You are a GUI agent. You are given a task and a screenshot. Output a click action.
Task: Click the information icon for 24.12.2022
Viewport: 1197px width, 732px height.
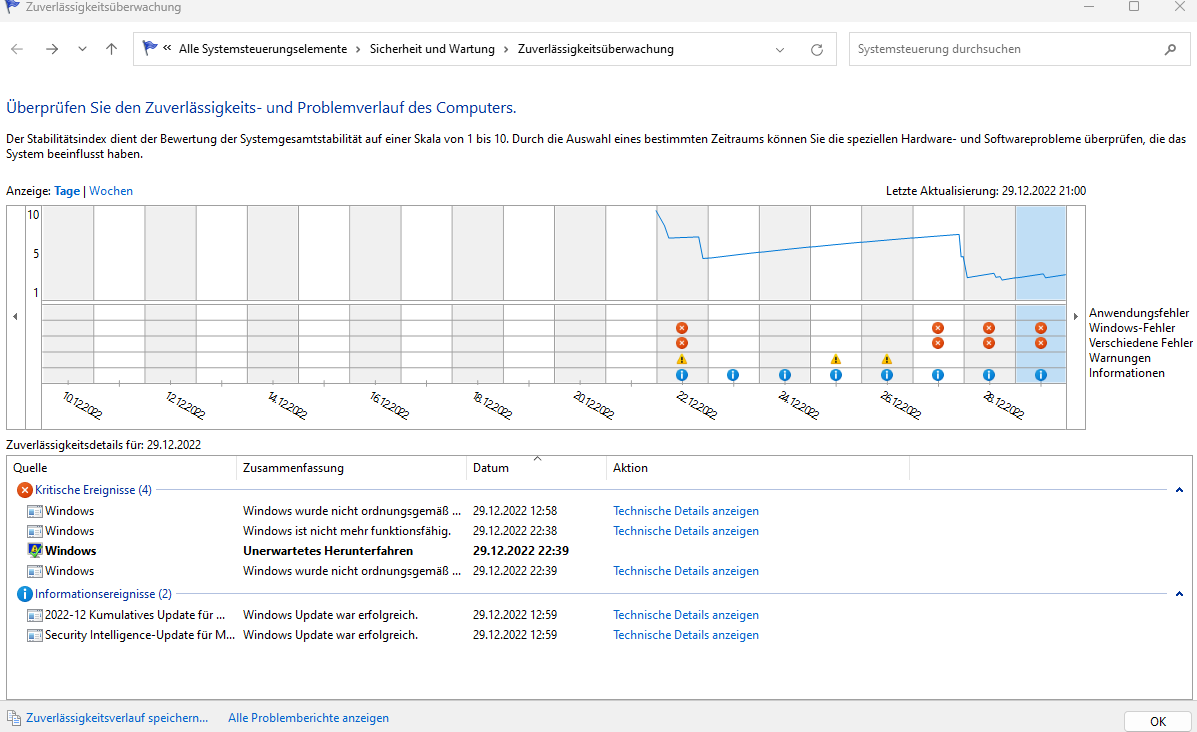[784, 375]
